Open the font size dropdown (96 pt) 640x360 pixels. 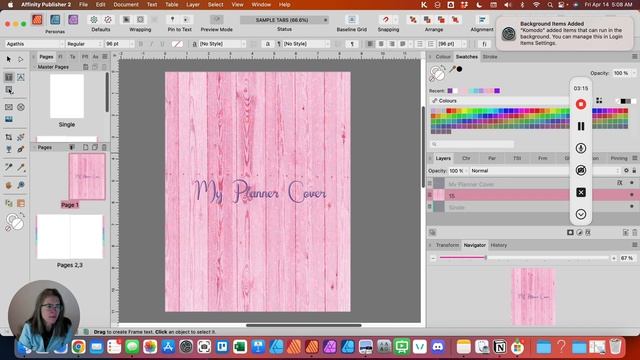point(119,44)
